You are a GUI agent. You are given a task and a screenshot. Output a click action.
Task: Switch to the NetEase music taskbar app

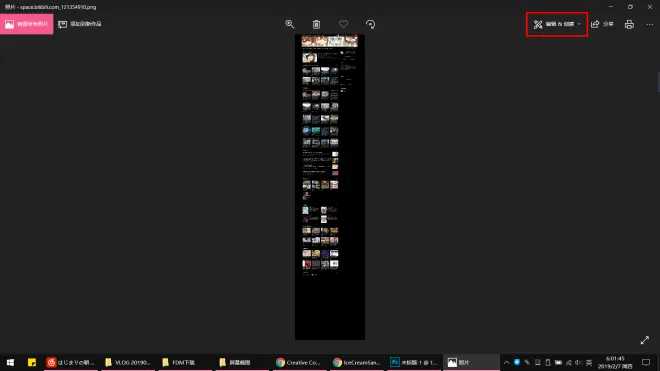(71, 363)
